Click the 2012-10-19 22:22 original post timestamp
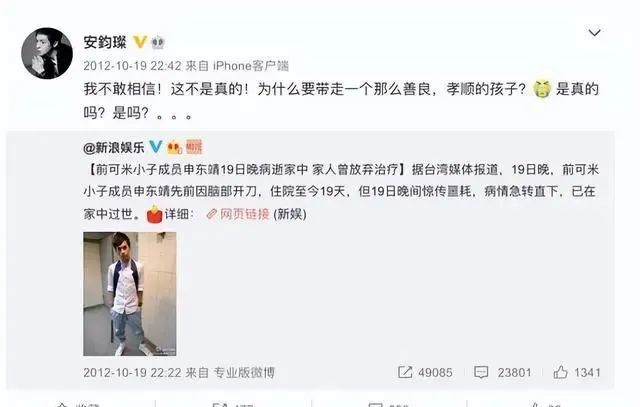Viewport: 640px width, 407px height. click(x=132, y=372)
